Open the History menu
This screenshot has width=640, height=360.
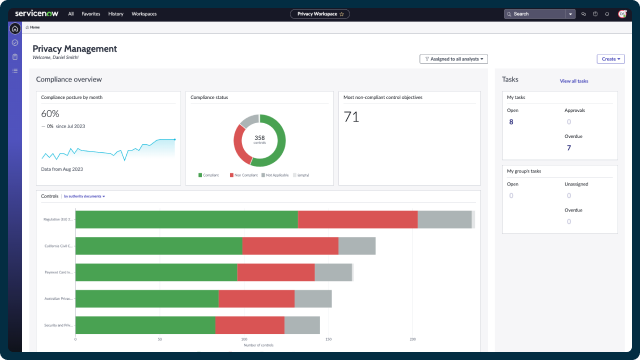pyautogui.click(x=116, y=14)
